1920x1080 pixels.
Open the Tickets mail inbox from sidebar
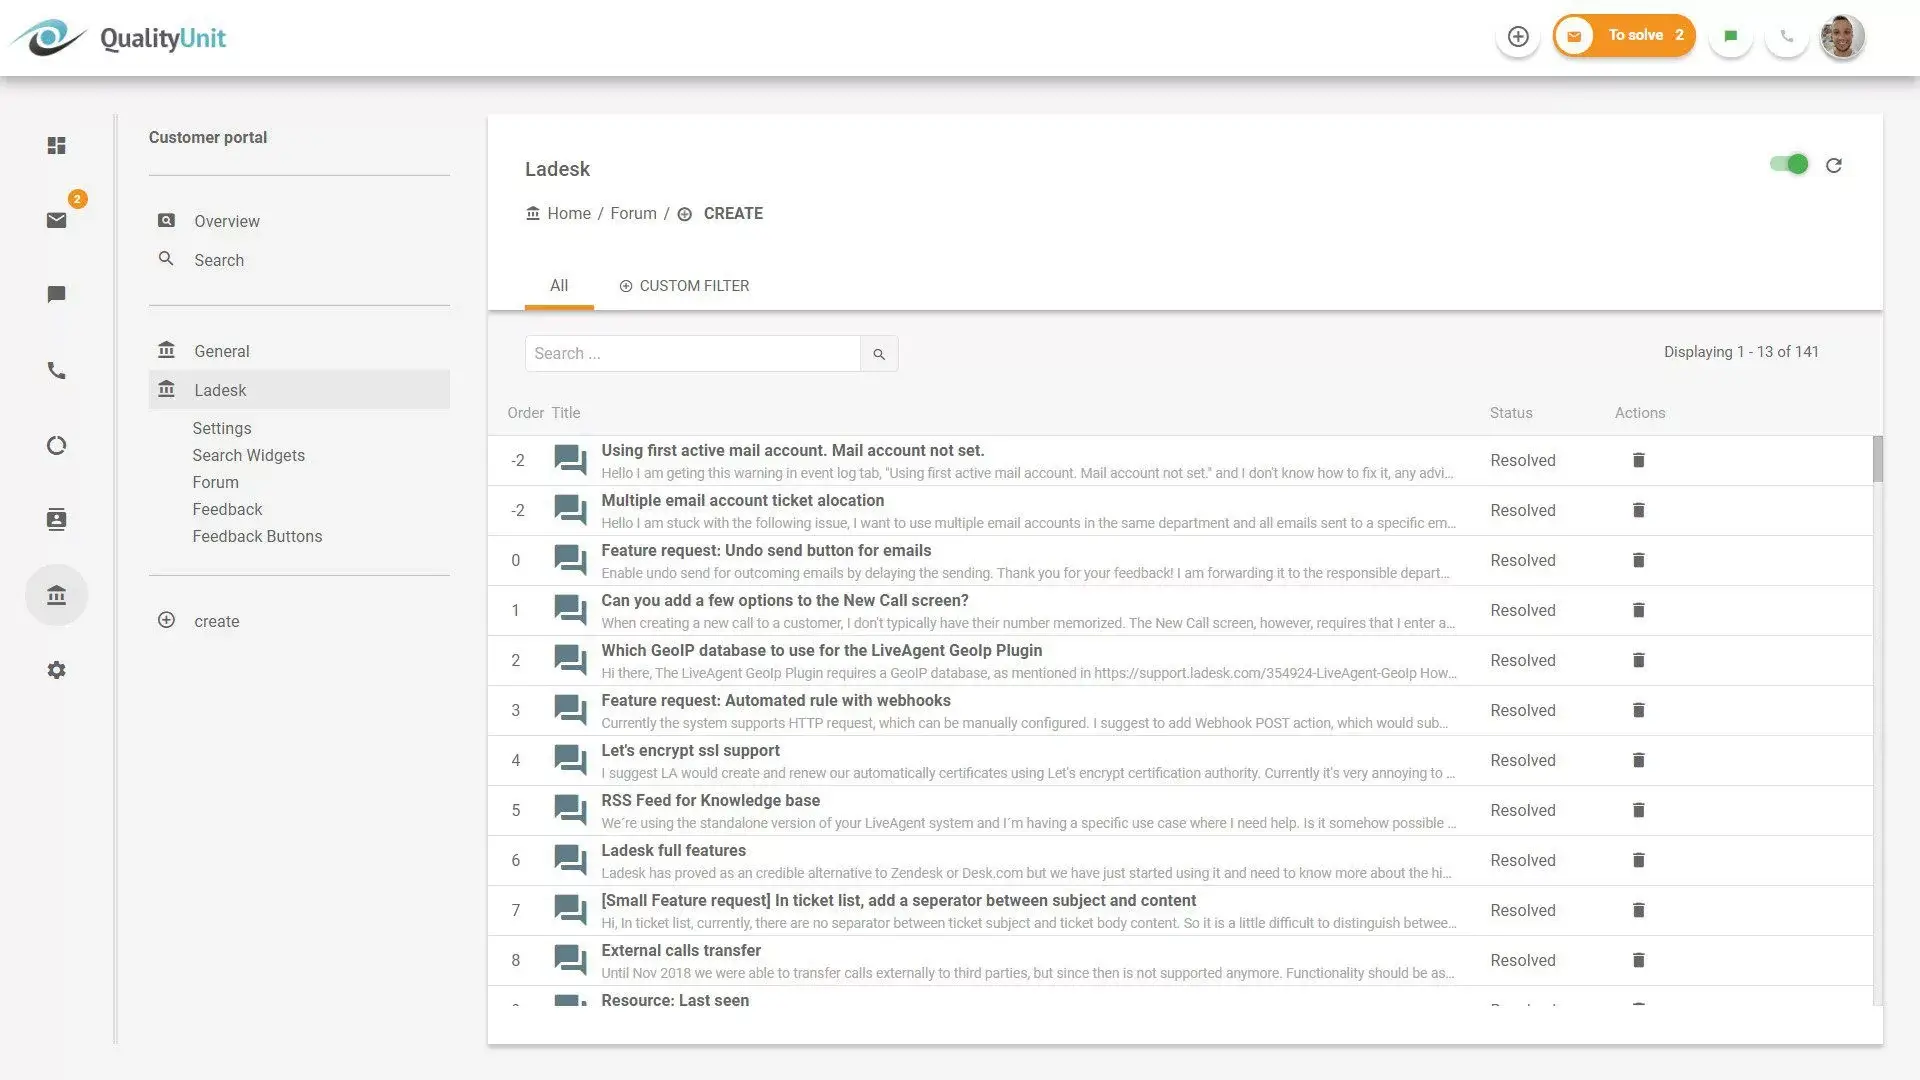tap(57, 220)
